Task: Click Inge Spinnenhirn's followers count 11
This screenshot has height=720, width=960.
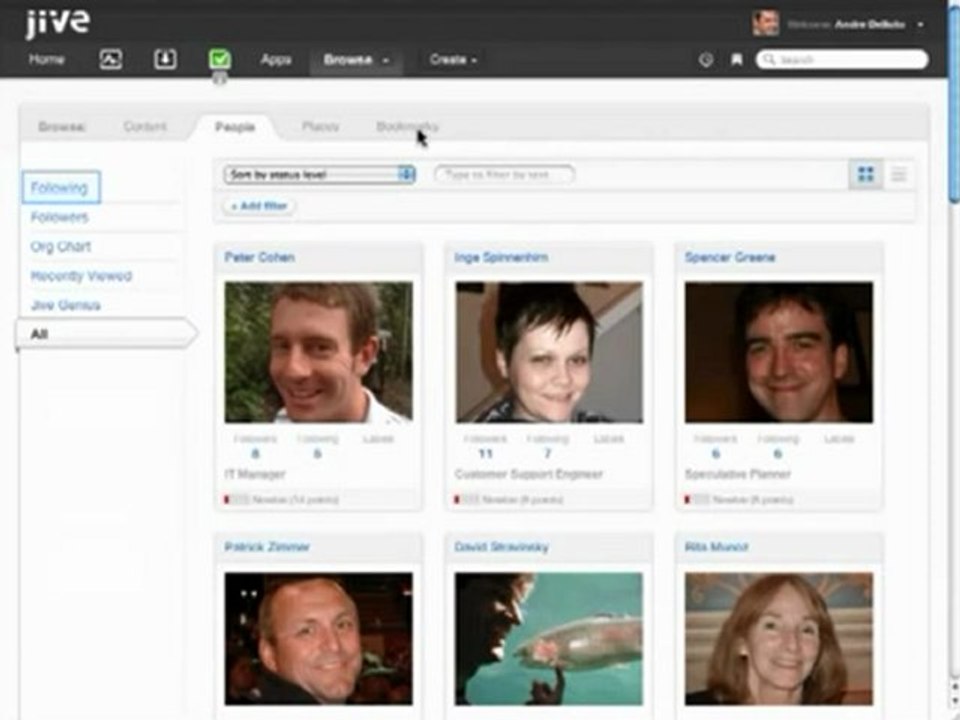Action: click(x=486, y=454)
